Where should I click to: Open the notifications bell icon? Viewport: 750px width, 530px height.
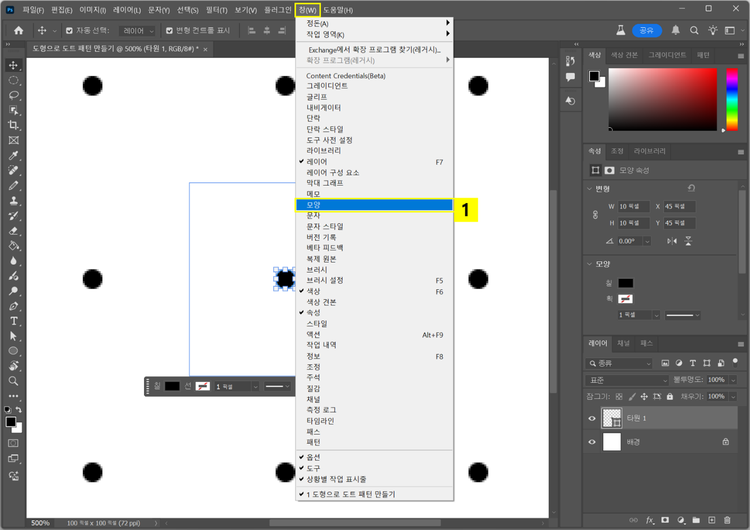click(675, 31)
